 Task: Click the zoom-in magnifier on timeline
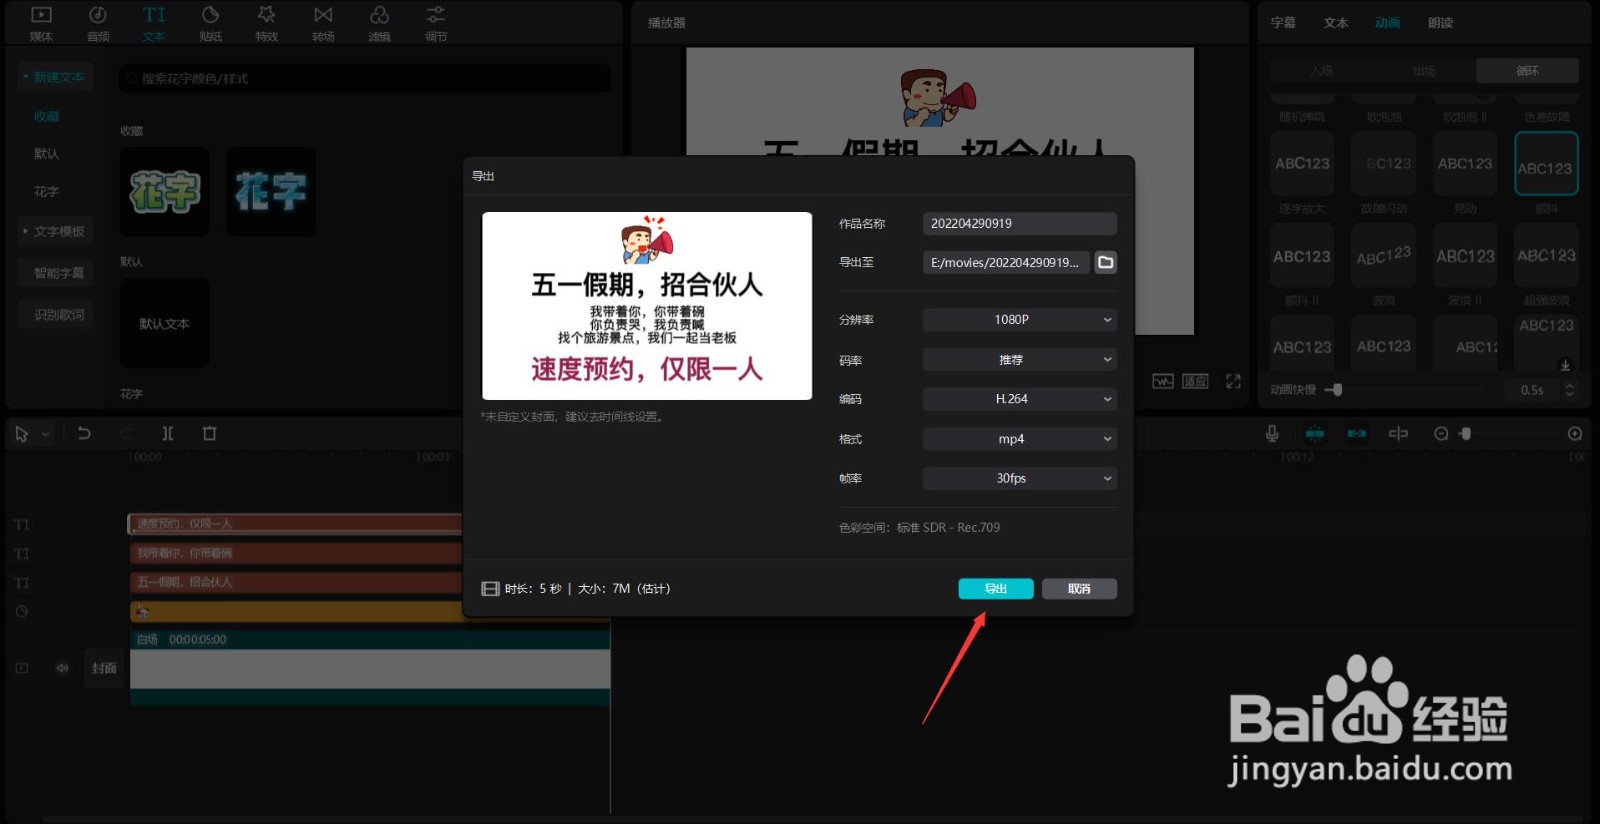click(x=1575, y=433)
